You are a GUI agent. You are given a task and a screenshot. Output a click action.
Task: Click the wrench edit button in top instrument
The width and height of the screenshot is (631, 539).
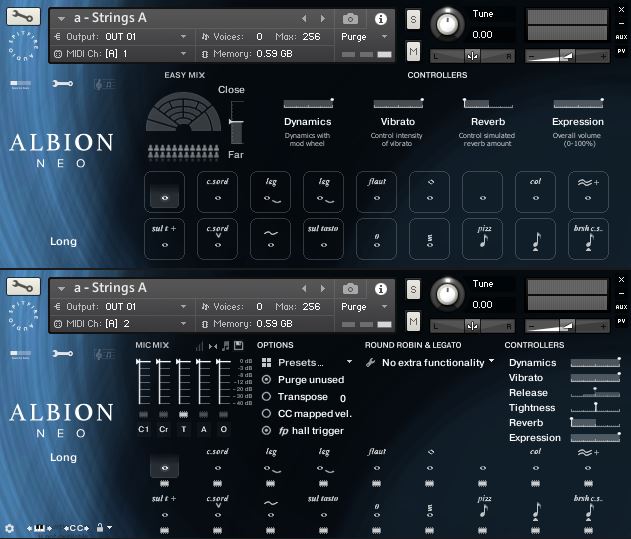pos(23,17)
